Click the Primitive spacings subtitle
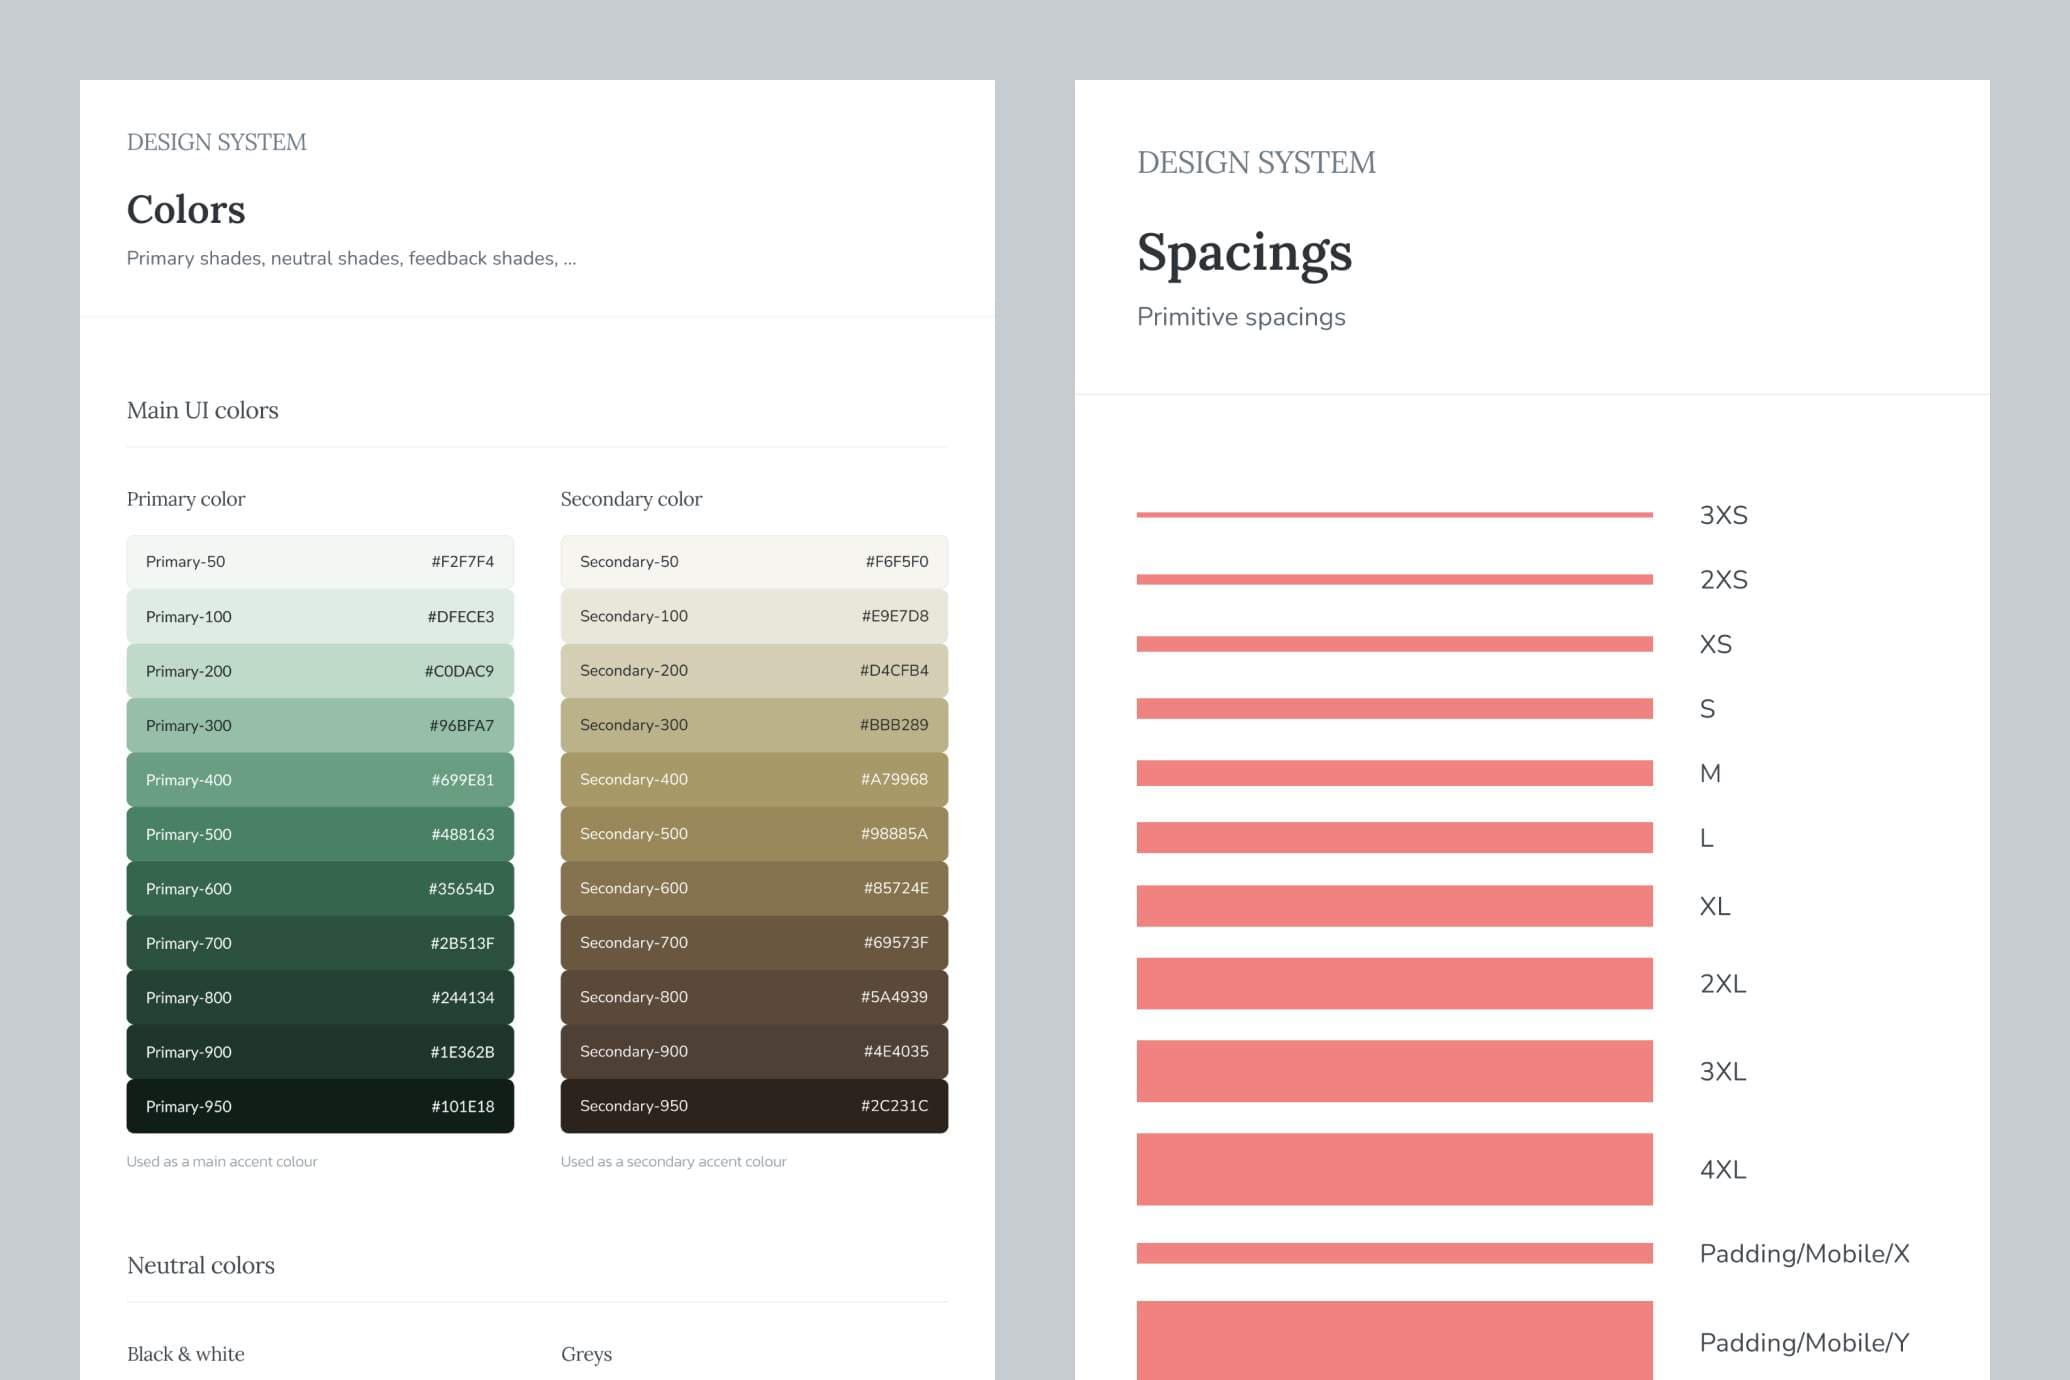The width and height of the screenshot is (2070, 1380). coord(1240,316)
